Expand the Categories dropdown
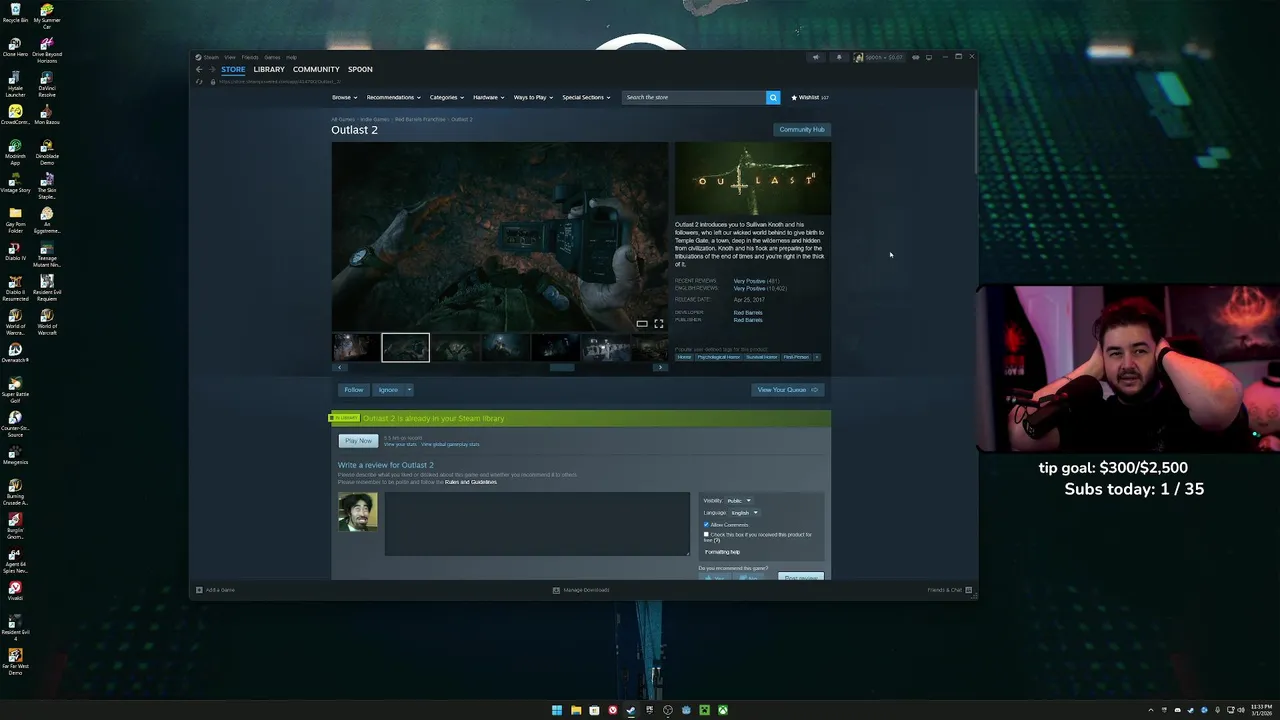 [x=446, y=97]
